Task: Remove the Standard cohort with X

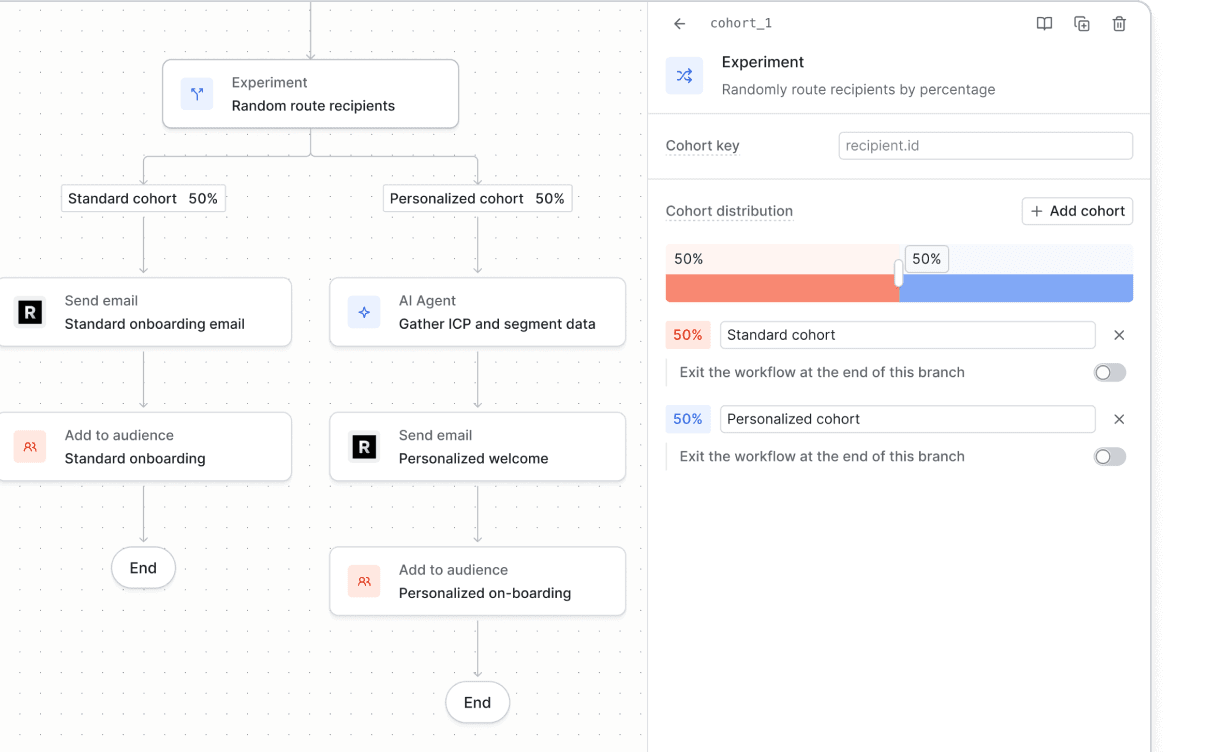Action: [x=1119, y=335]
